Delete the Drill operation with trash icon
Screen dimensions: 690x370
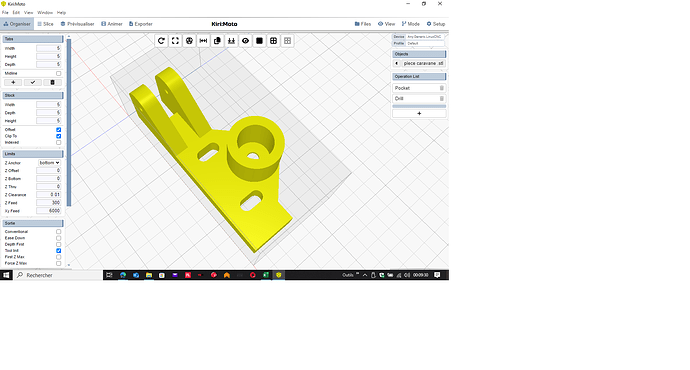coord(442,99)
